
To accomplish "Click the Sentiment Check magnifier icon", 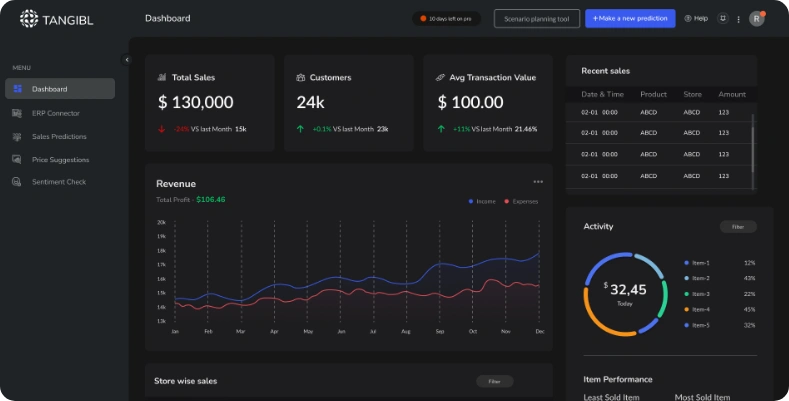I will [x=17, y=182].
